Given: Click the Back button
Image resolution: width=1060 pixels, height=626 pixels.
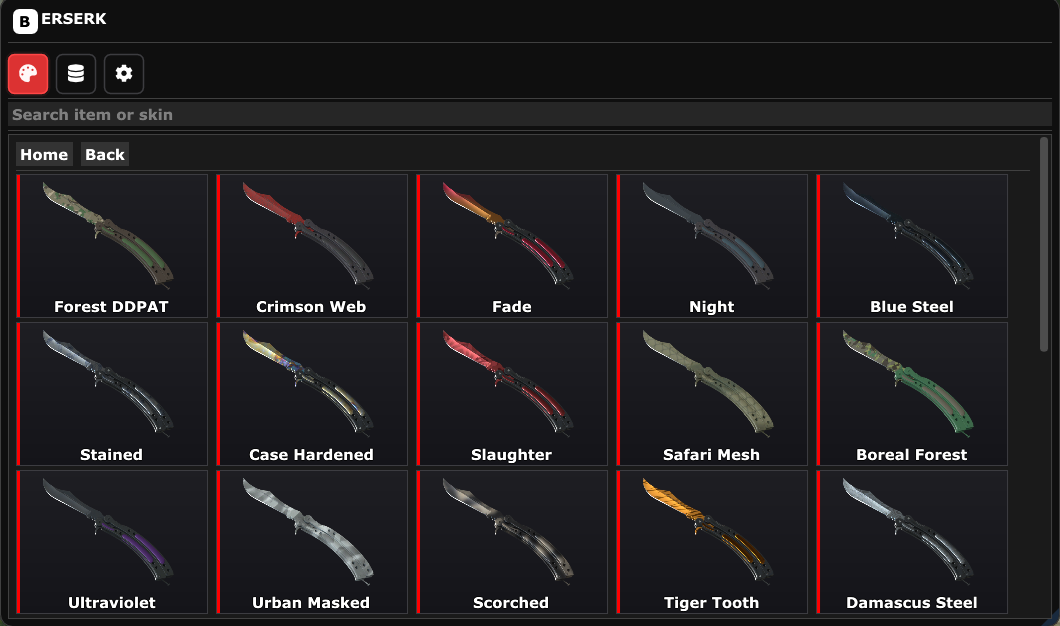Looking at the screenshot, I should pos(105,154).
